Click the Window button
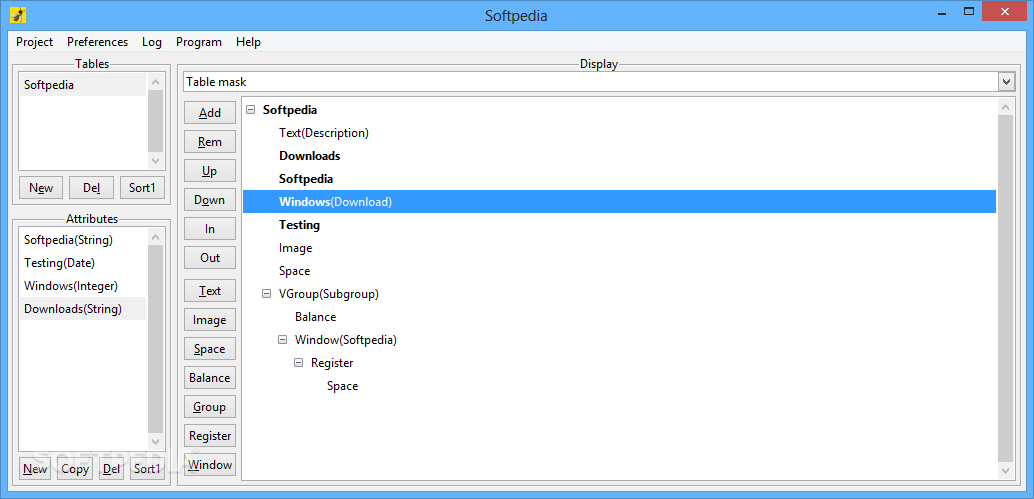This screenshot has width=1034, height=499. pyautogui.click(x=210, y=465)
